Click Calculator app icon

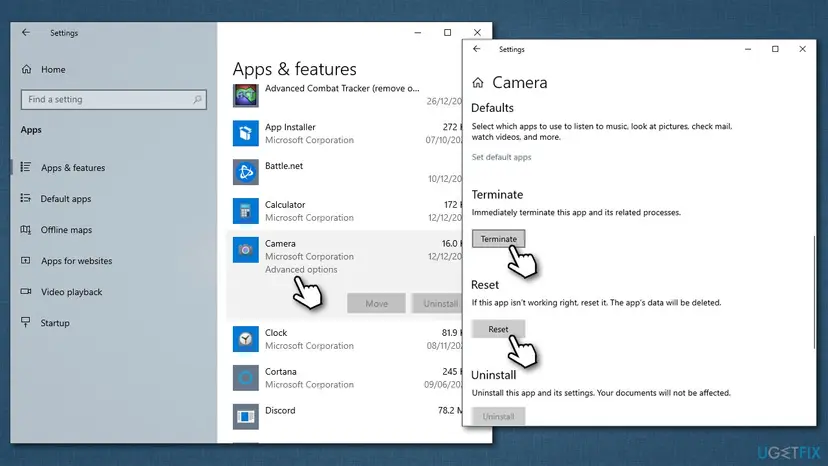[x=246, y=211]
